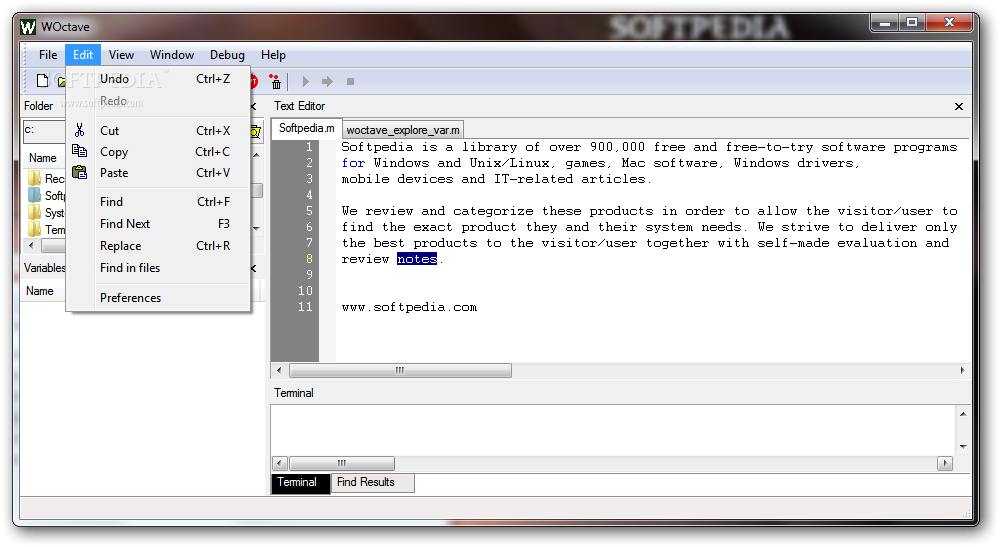Click terminal vertical scroll down arrow

point(962,446)
